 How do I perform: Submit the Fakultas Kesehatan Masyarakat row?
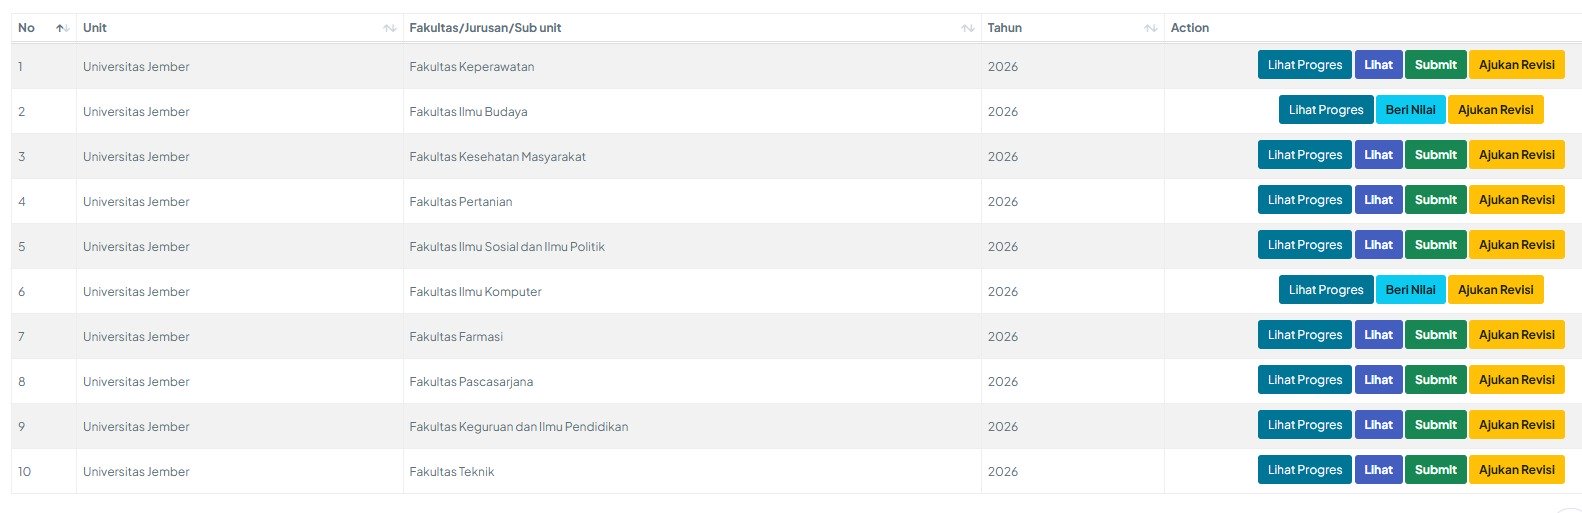click(1435, 155)
